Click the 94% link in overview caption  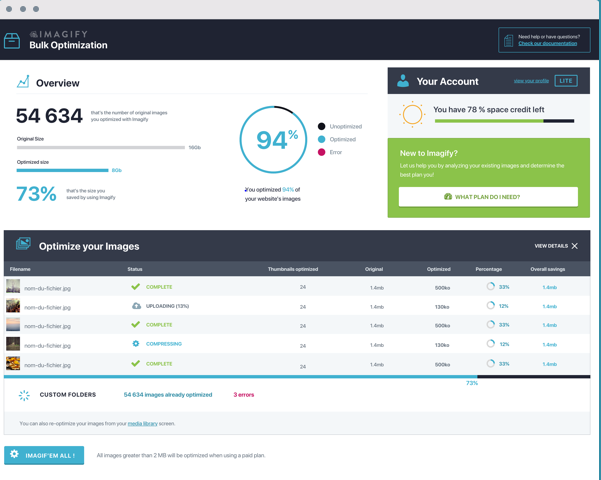(x=288, y=189)
